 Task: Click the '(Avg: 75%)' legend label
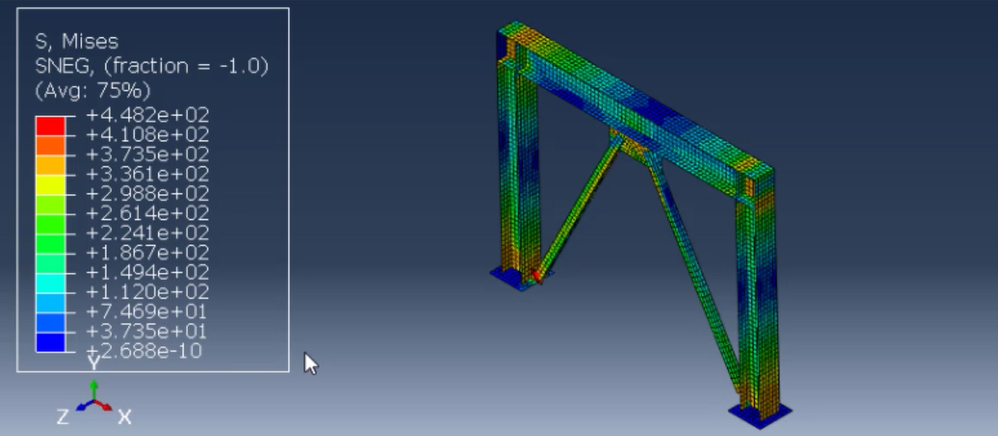[x=93, y=90]
